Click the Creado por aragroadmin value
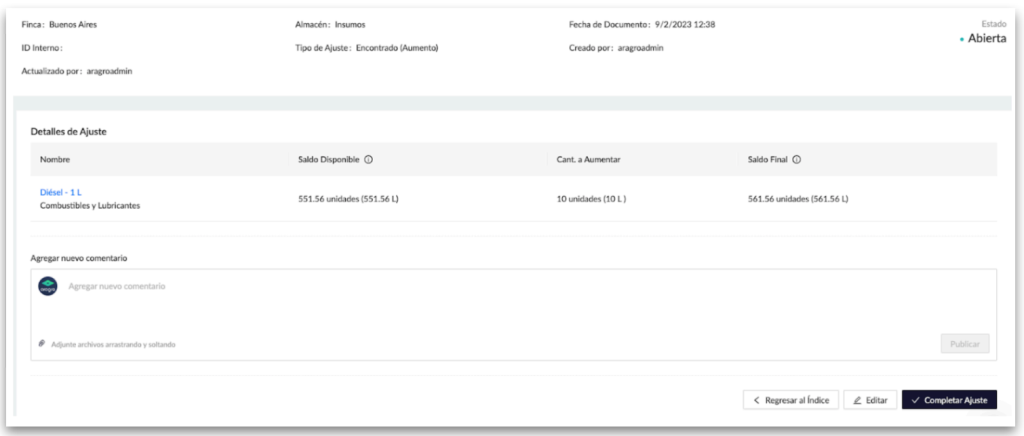1024x436 pixels. (x=641, y=48)
